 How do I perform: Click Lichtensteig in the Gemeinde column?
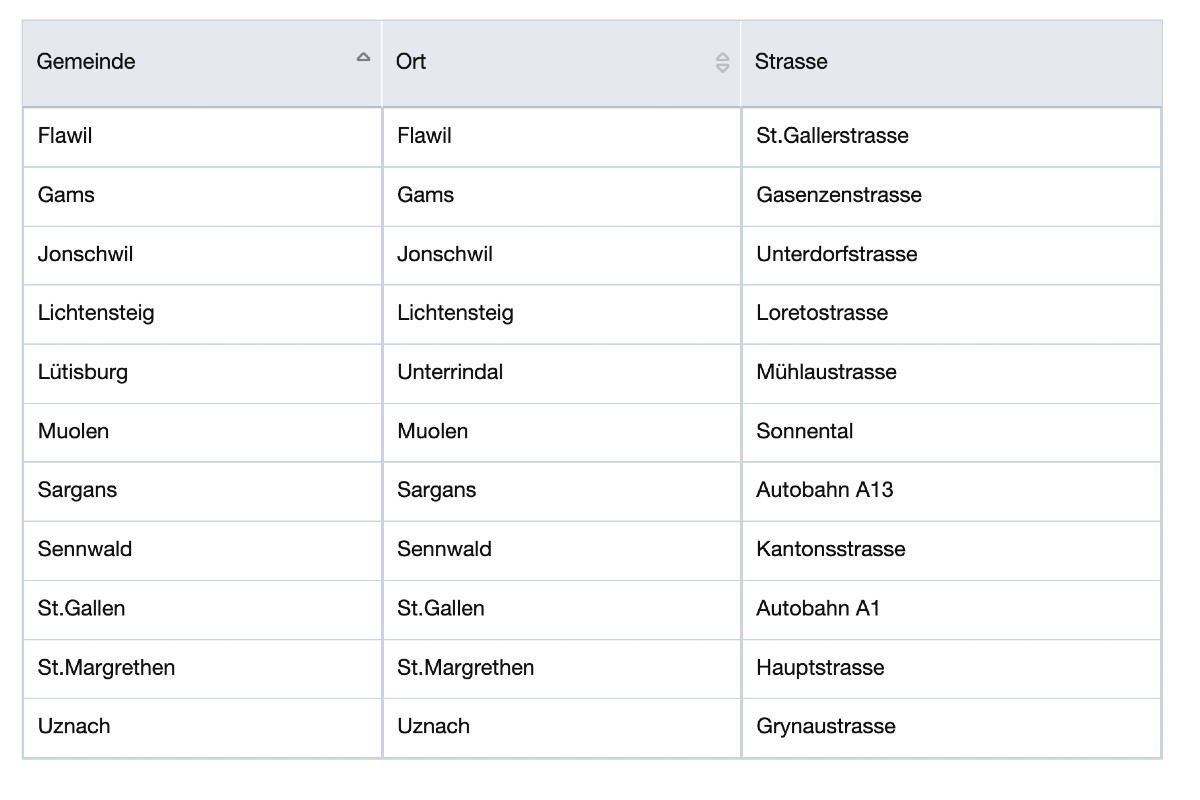point(96,313)
